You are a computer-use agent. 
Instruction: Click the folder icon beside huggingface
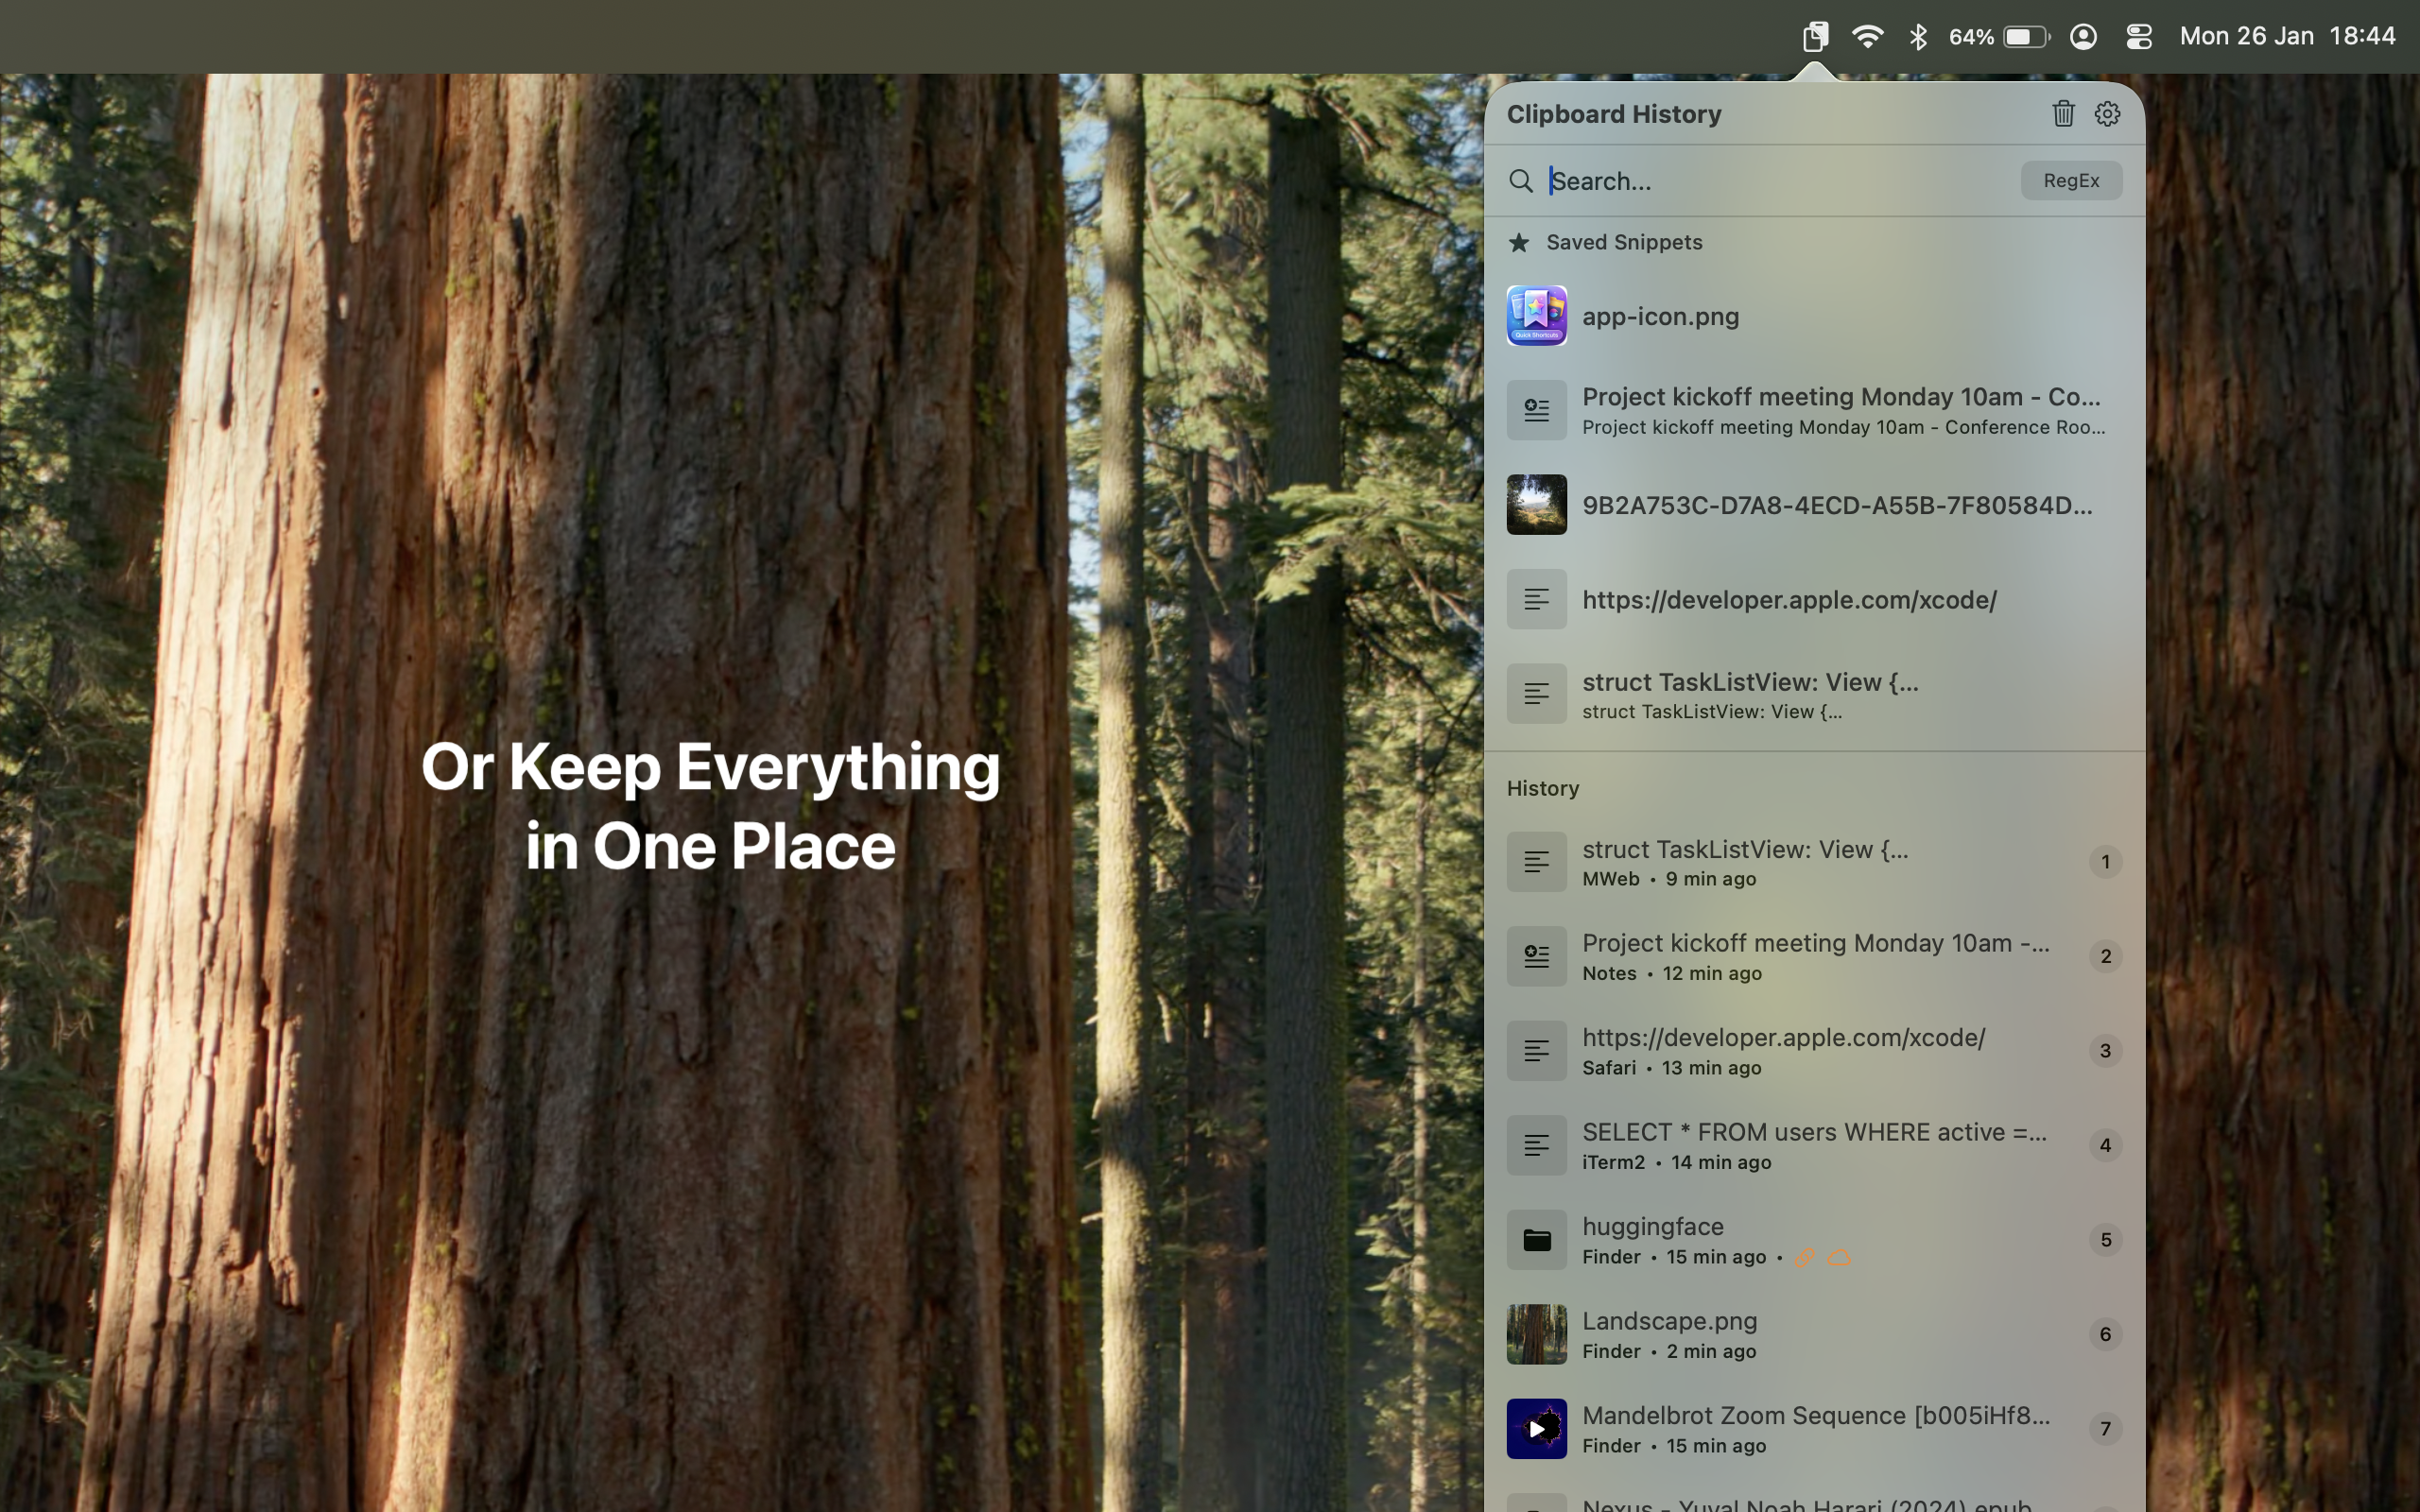tap(1535, 1239)
